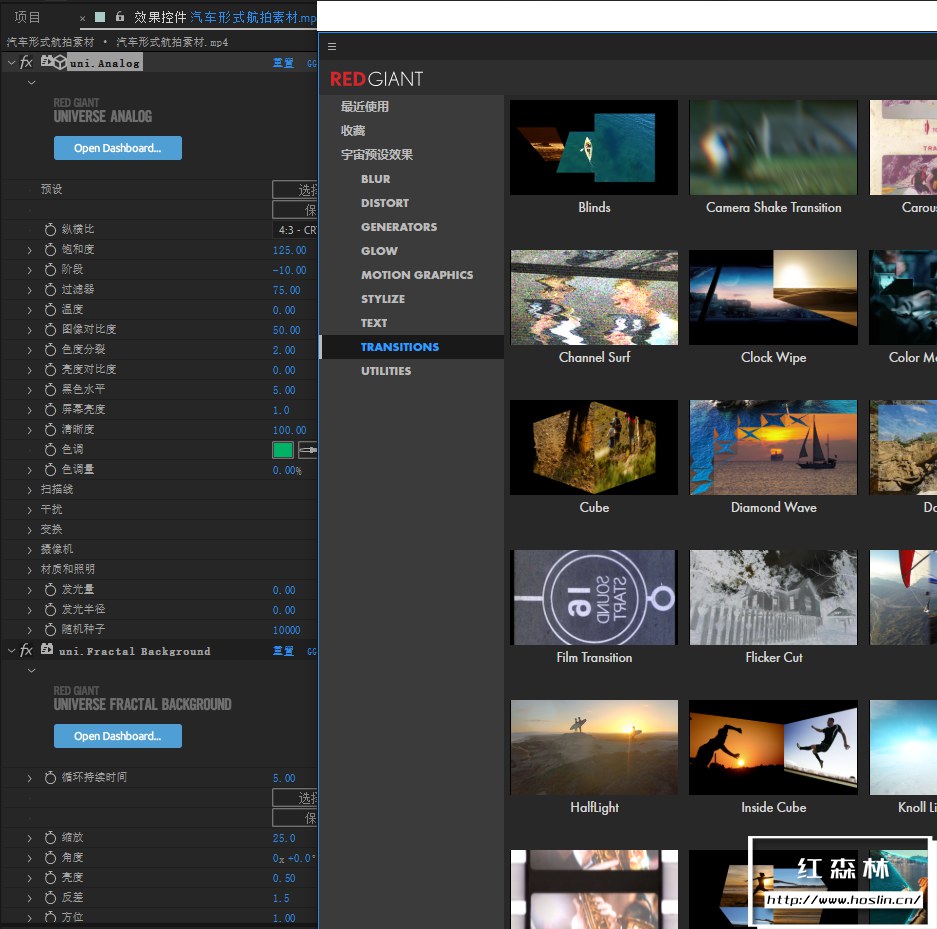
Task: Click the stopwatch icon for 饱和度
Action: [x=50, y=250]
